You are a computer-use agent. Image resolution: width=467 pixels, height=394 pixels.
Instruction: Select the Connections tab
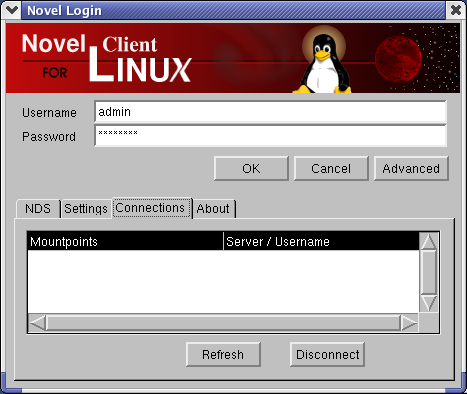tap(152, 208)
